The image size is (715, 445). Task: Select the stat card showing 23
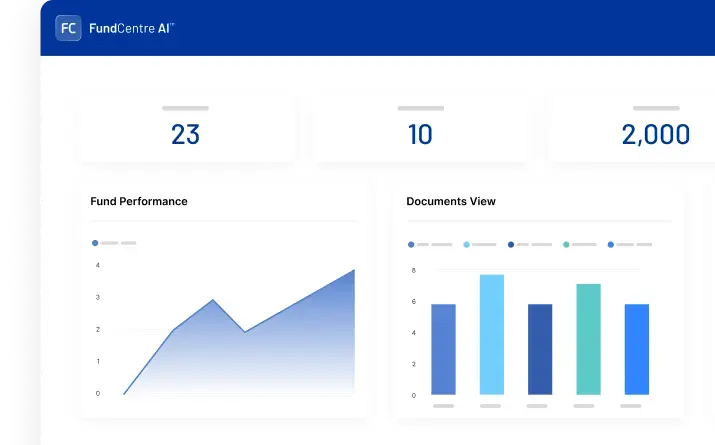pos(187,129)
